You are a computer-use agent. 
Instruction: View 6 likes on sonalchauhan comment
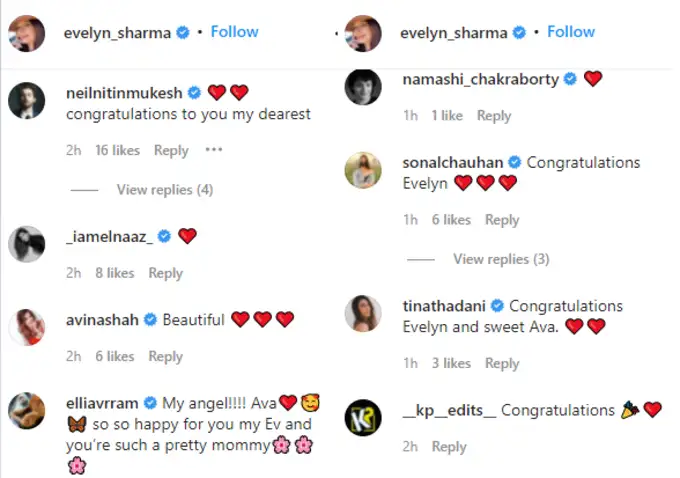451,220
